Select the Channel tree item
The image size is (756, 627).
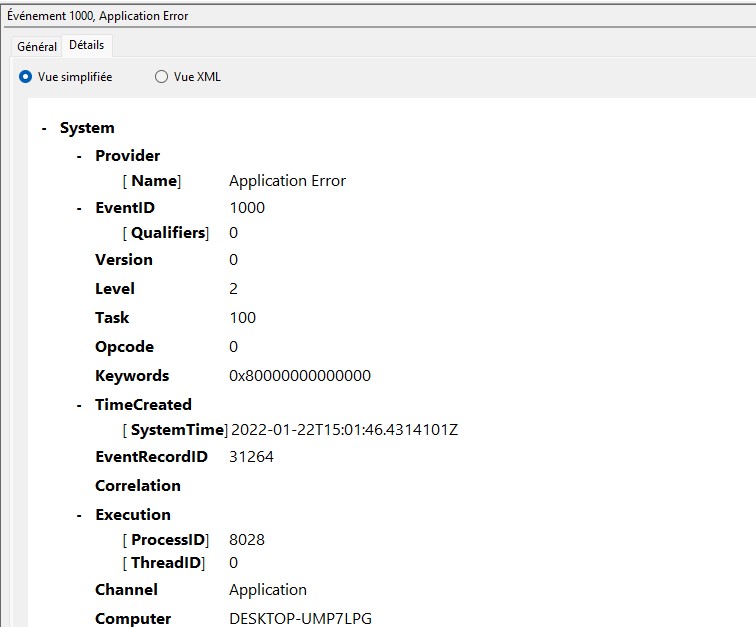pyautogui.click(x=126, y=590)
